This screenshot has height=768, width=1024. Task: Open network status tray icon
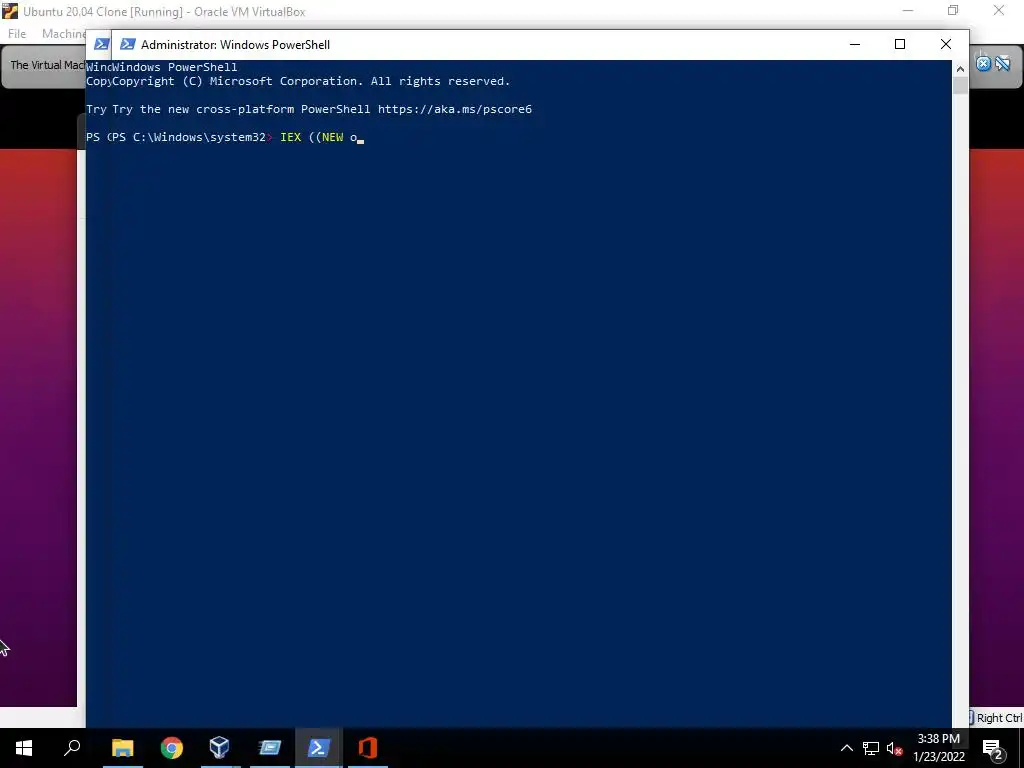point(871,748)
